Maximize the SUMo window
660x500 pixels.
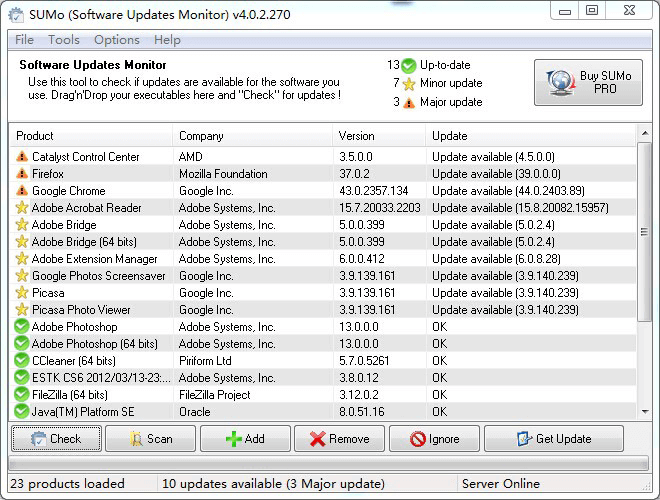point(592,10)
